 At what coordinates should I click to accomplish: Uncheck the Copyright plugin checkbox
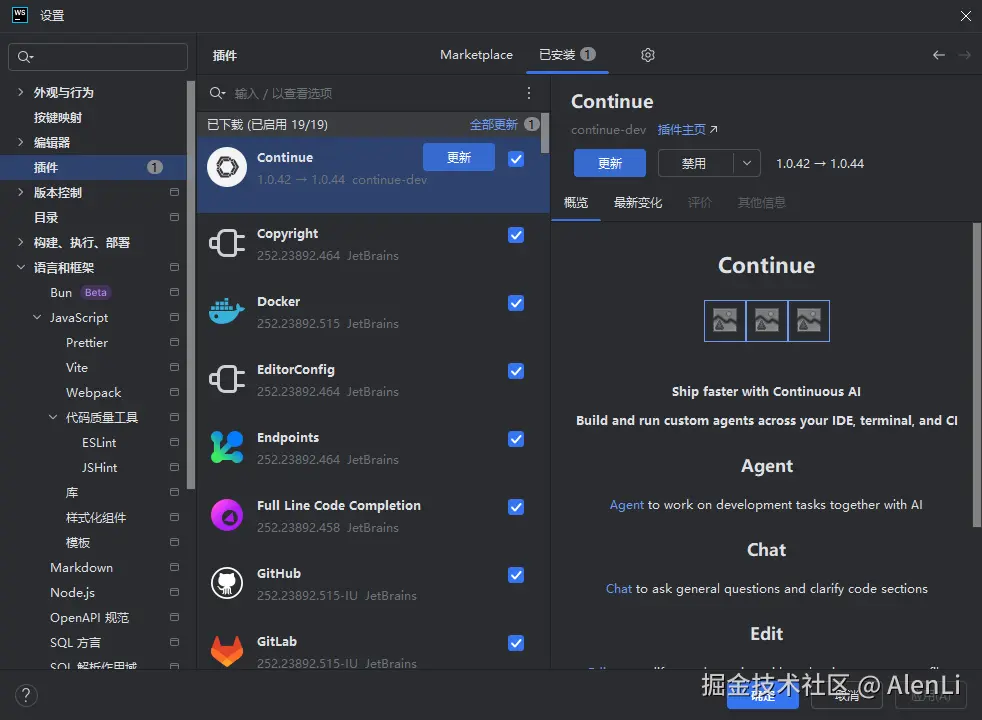(516, 235)
